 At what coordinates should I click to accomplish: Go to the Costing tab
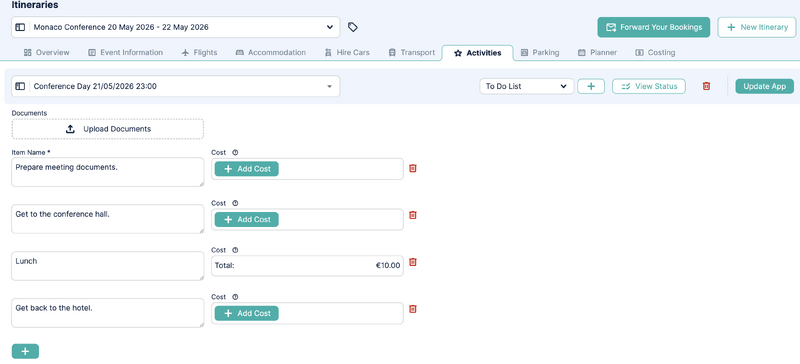pos(655,53)
